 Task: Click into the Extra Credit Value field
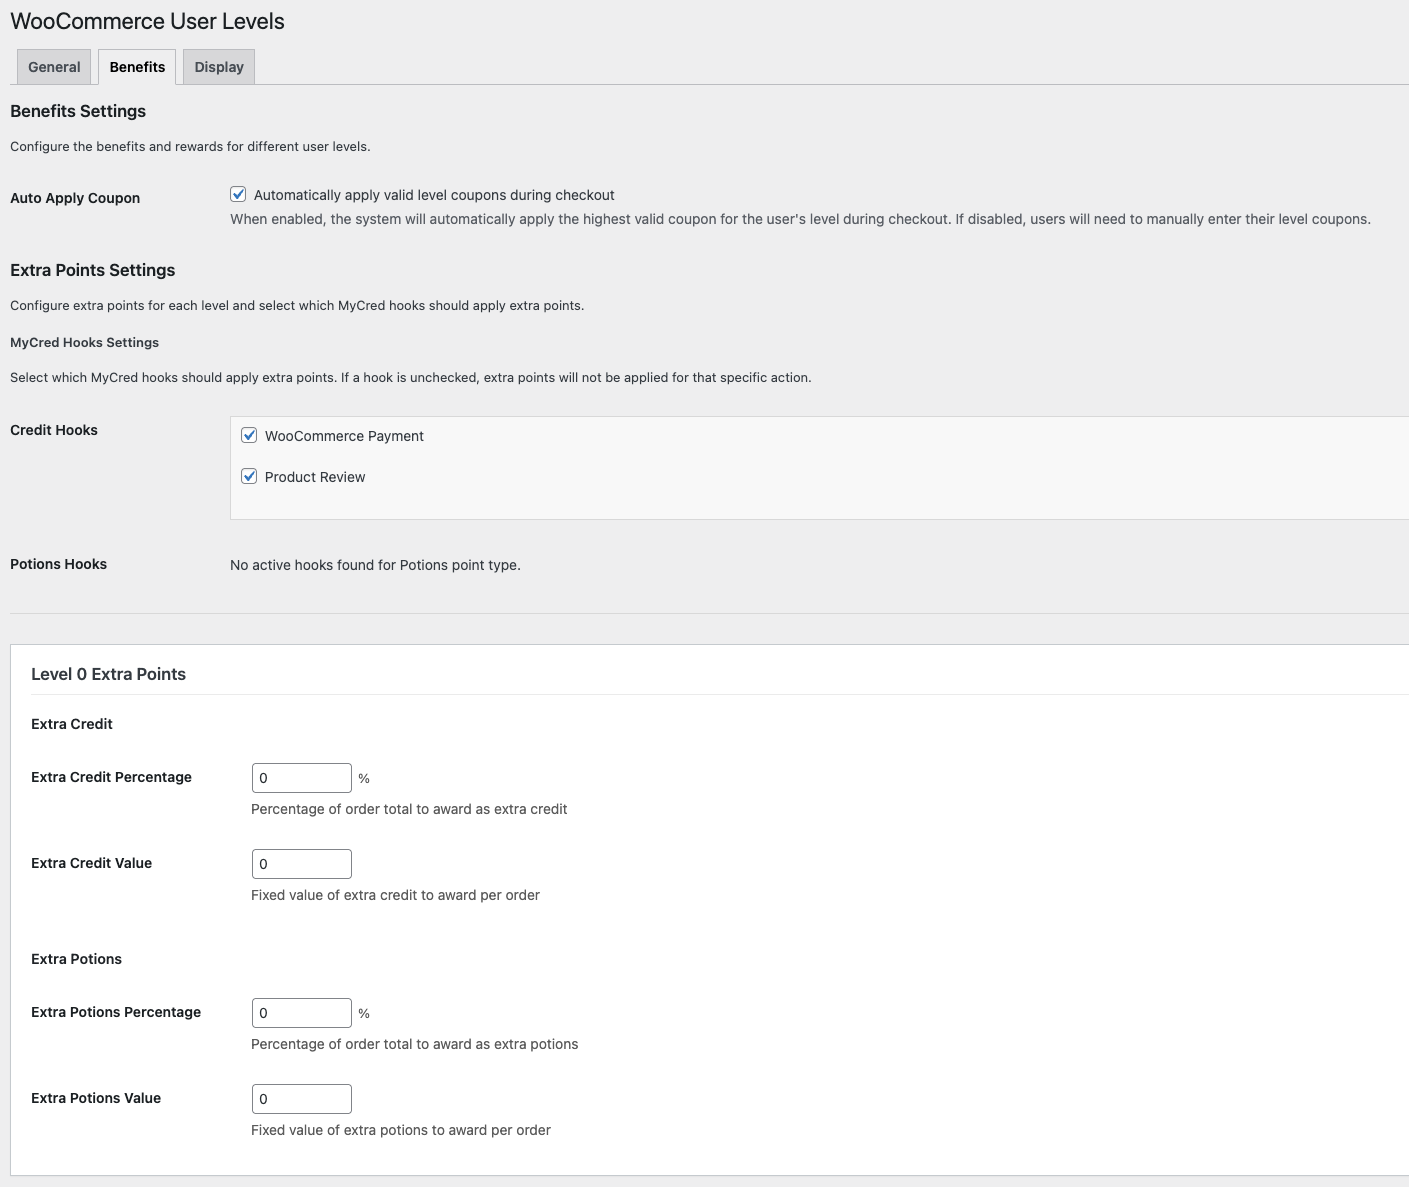(x=302, y=864)
